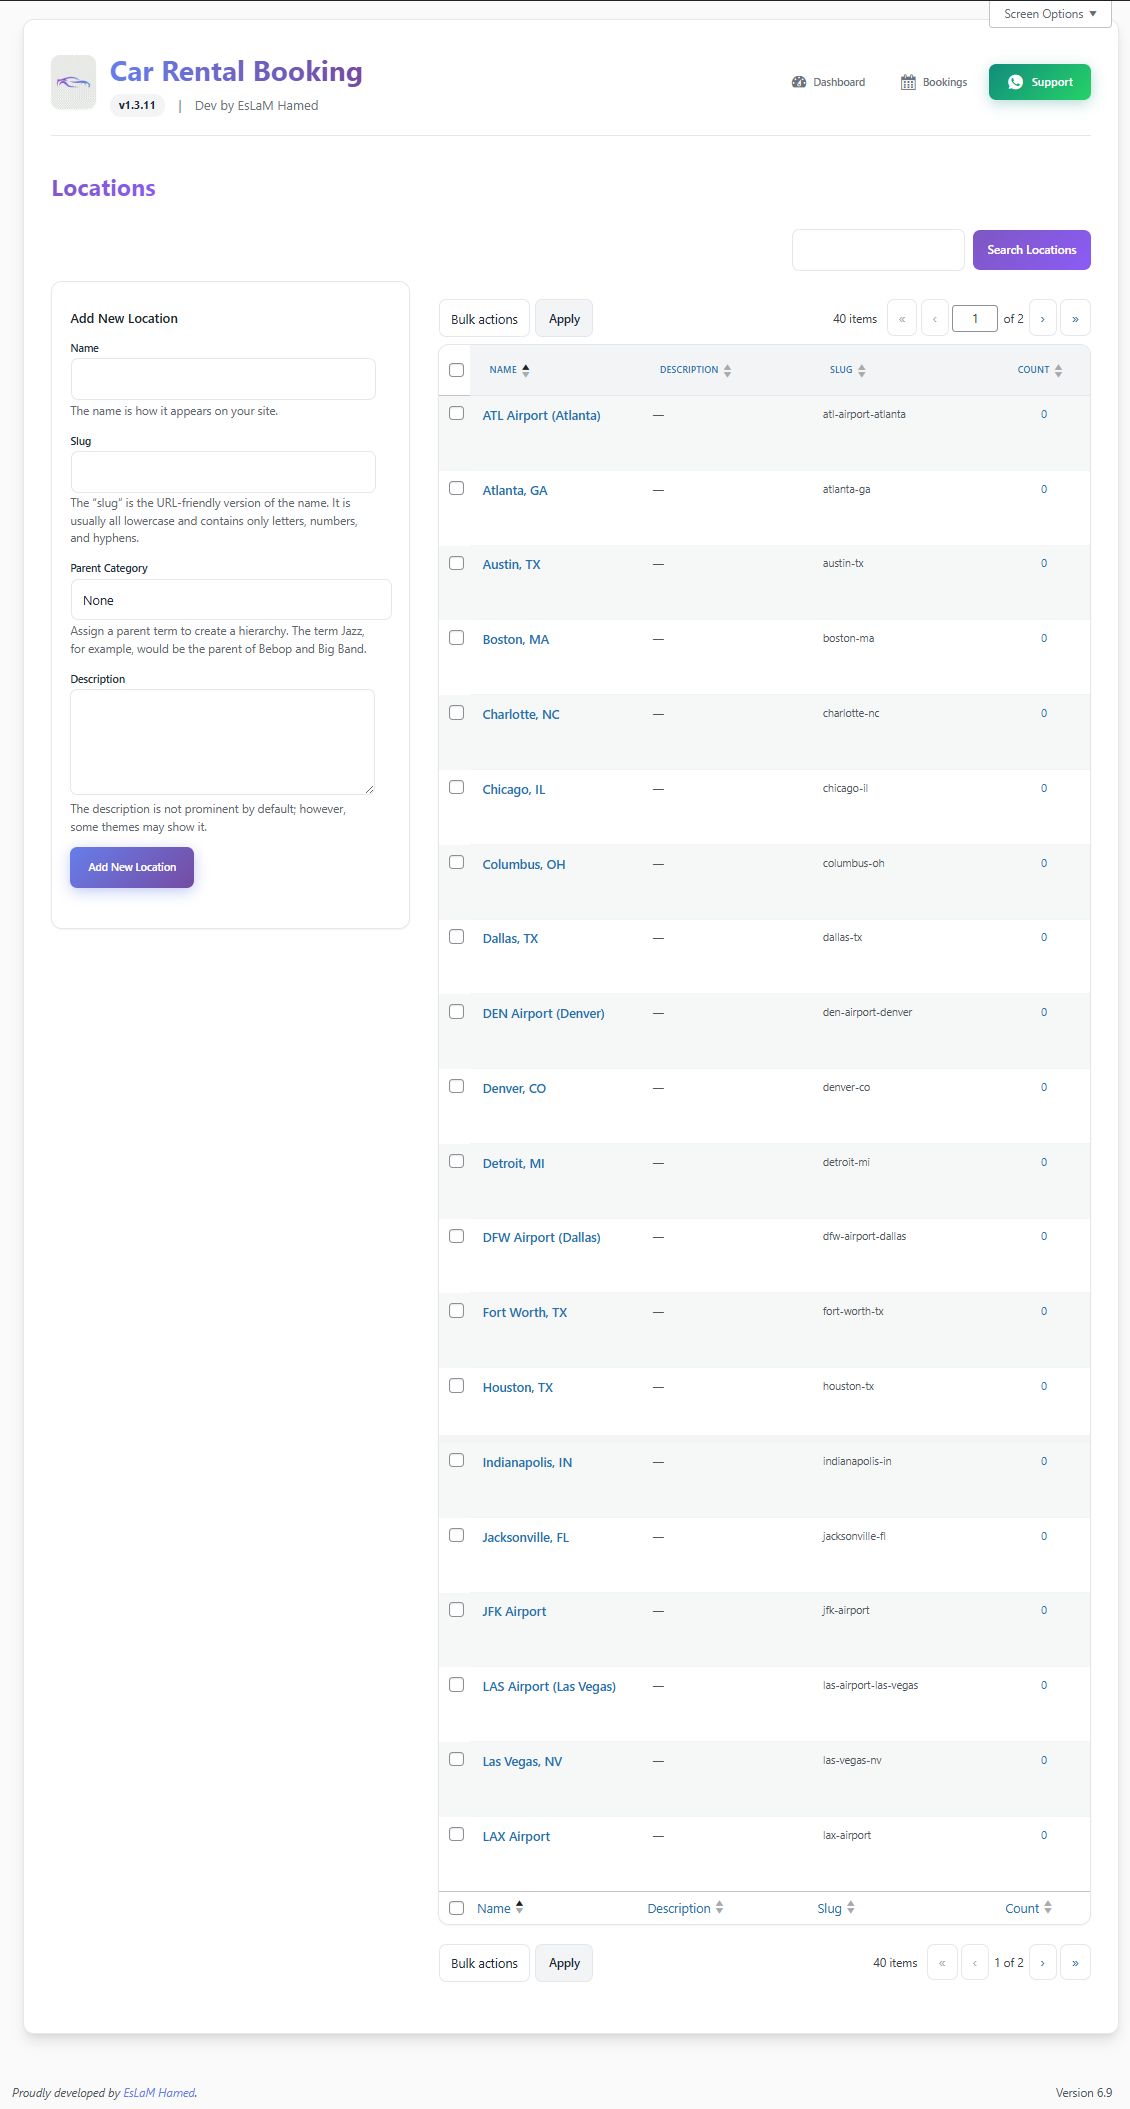Click the Add New Location button
Viewport: 1130px width, 2109px height.
132,867
